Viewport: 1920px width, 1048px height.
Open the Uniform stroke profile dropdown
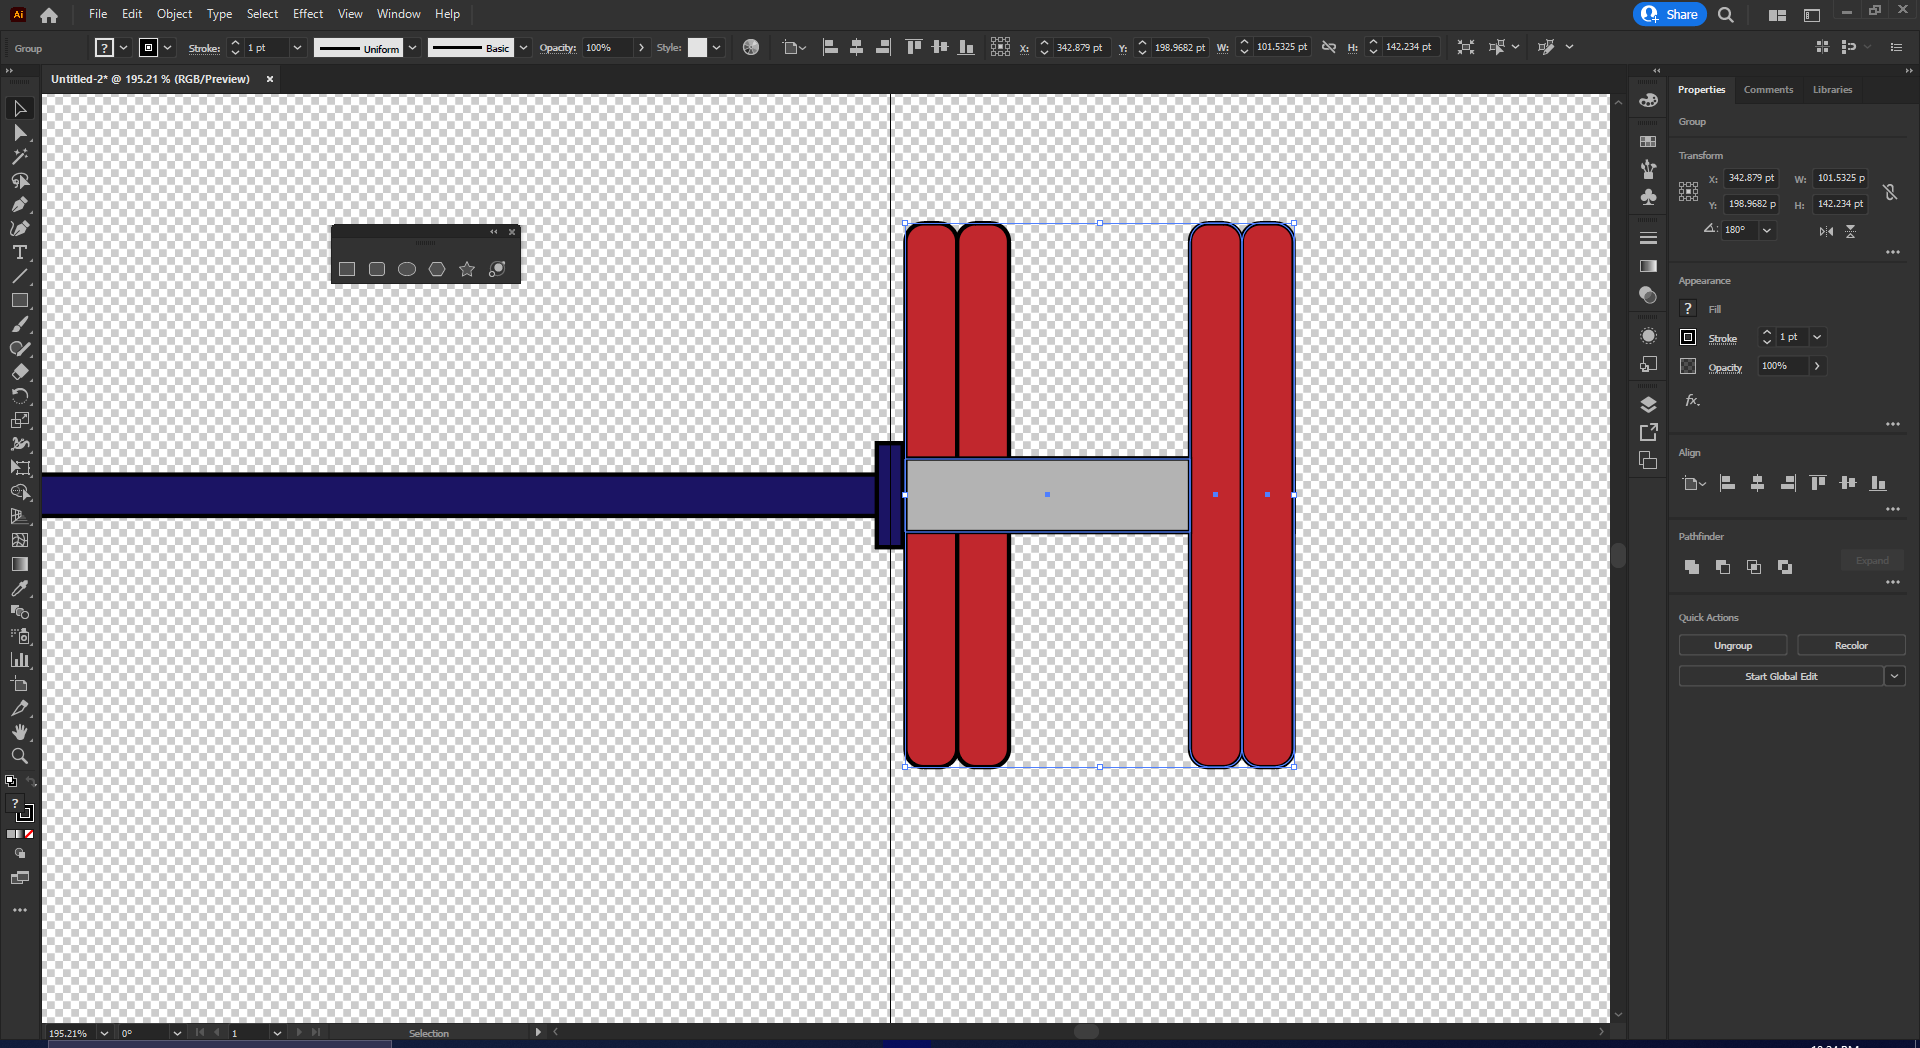click(412, 47)
